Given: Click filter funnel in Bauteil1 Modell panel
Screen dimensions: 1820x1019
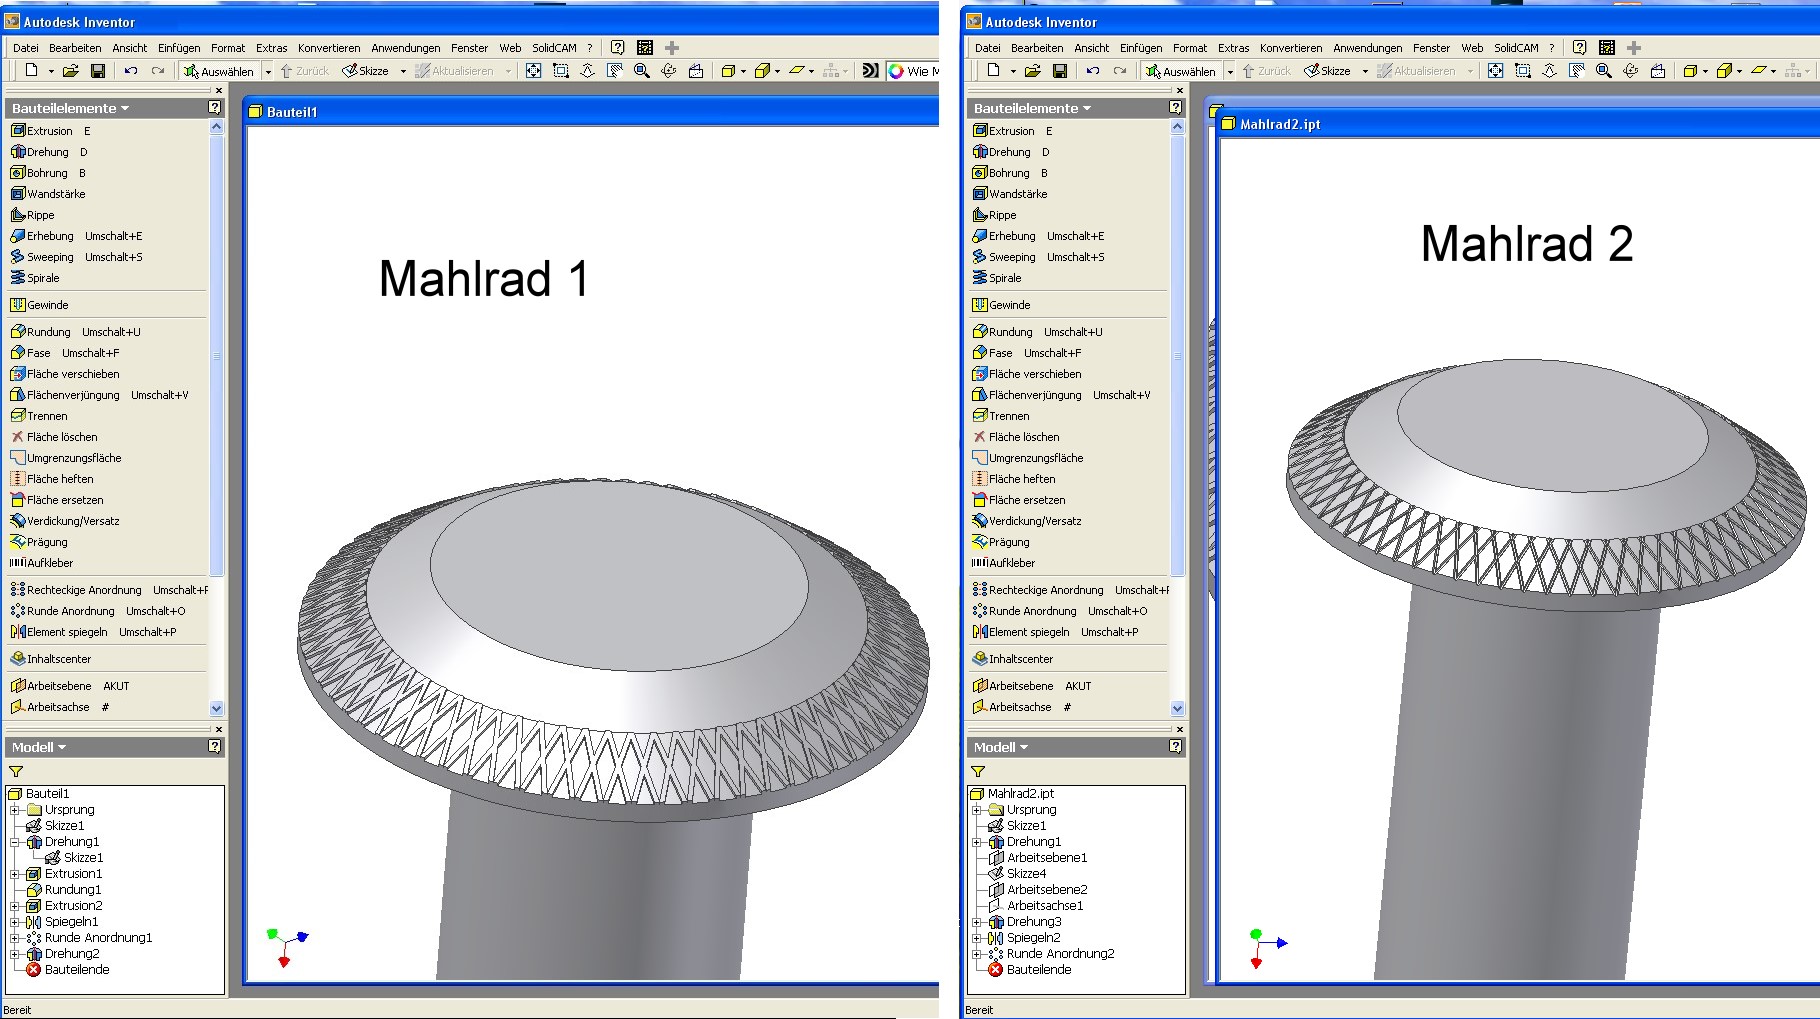Looking at the screenshot, I should point(16,772).
